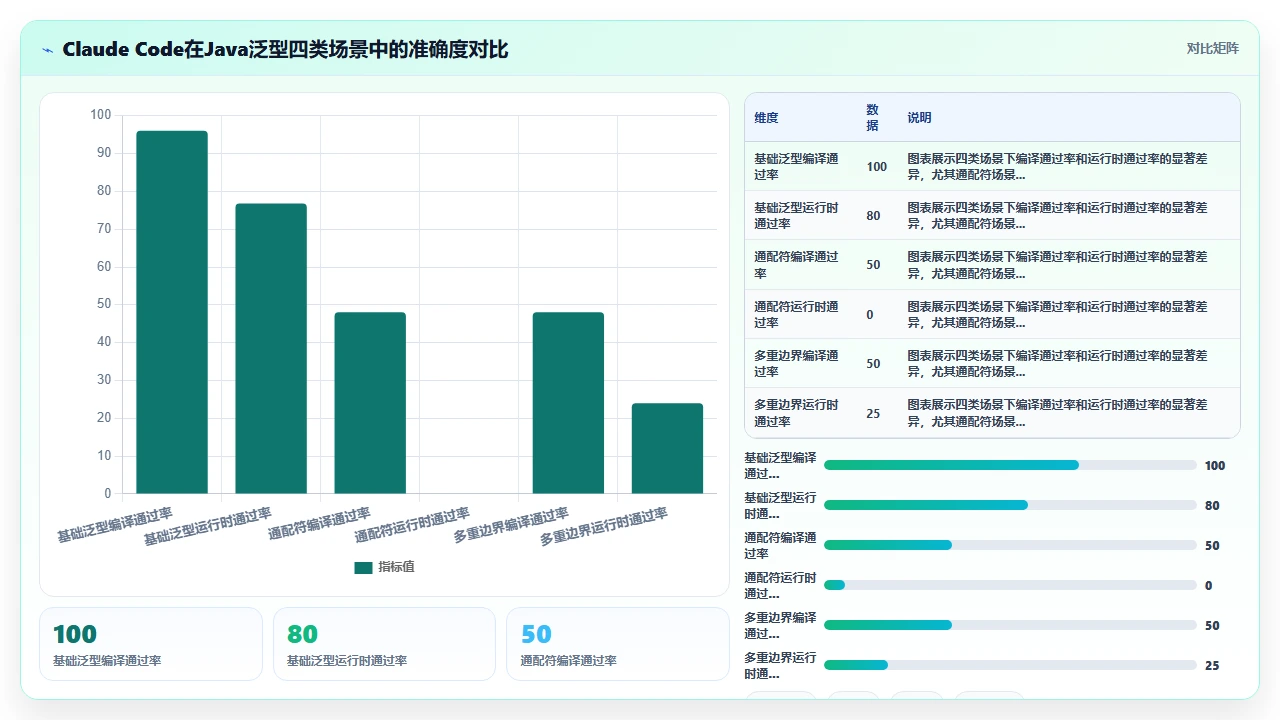Click the 通配符编译通过率 progress bar
Viewport: 1280px width, 720px height.
1010,545
